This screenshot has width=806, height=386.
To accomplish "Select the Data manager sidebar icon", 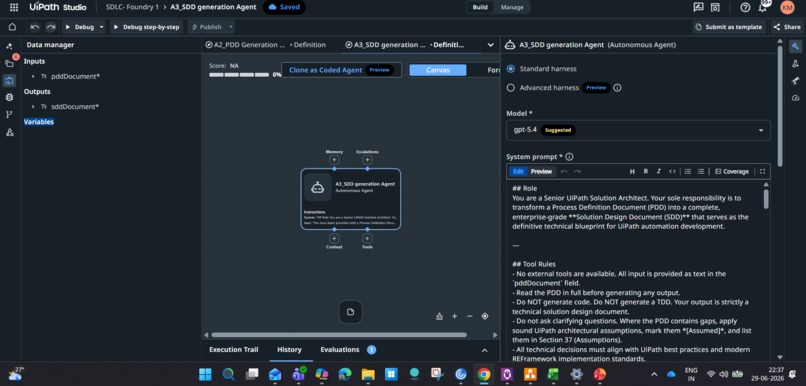I will (x=9, y=80).
